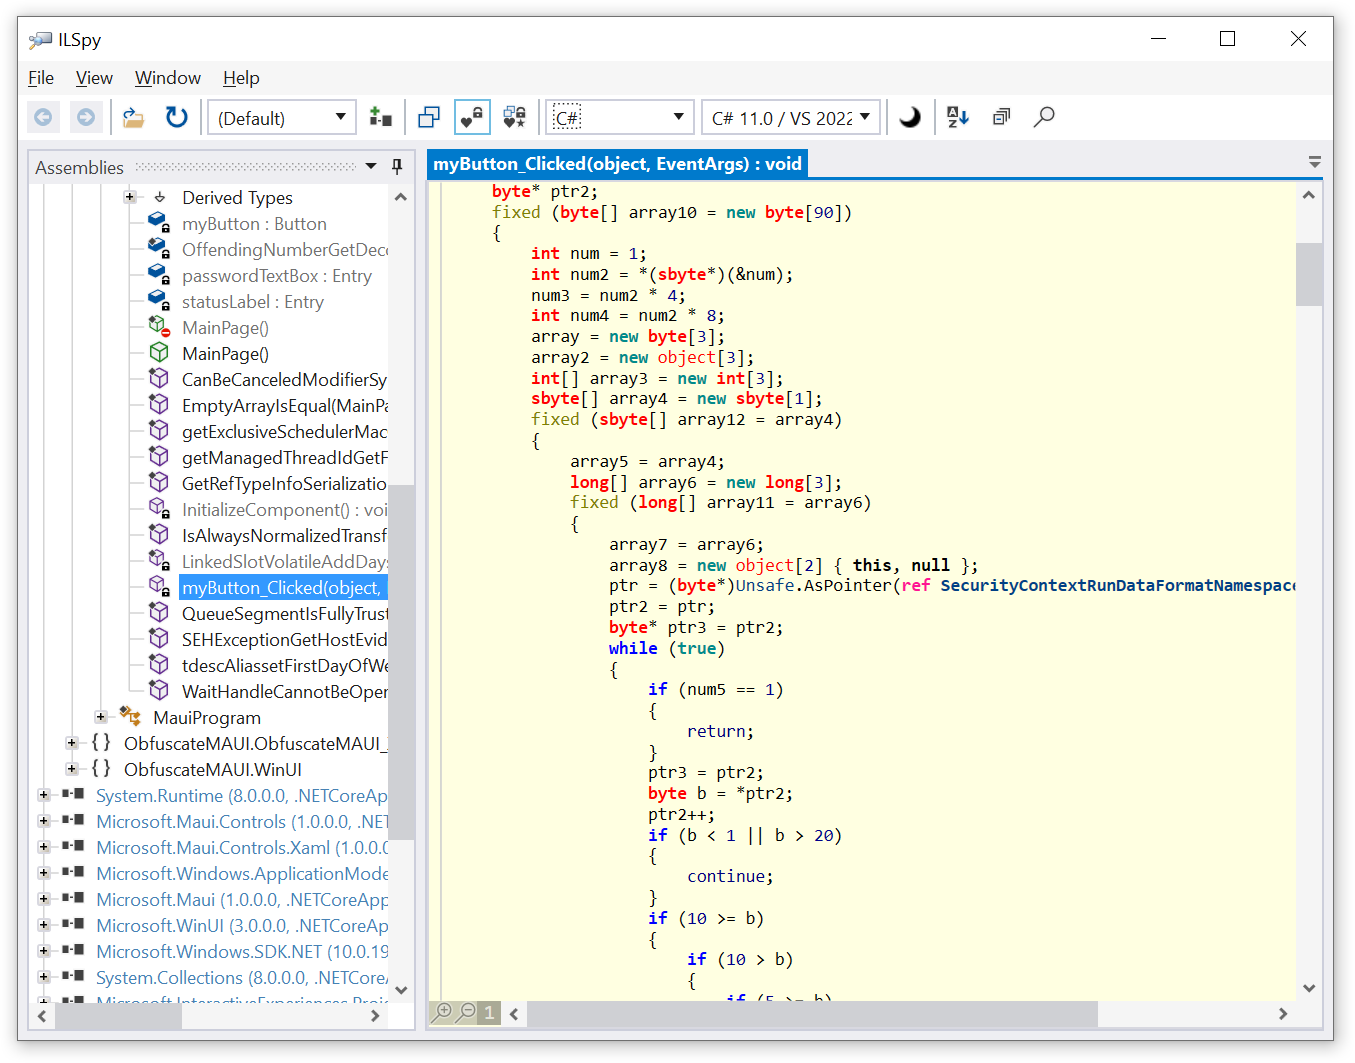The height and width of the screenshot is (1063, 1355).
Task: Expand the MauiProgram tree node
Action: tap(100, 717)
